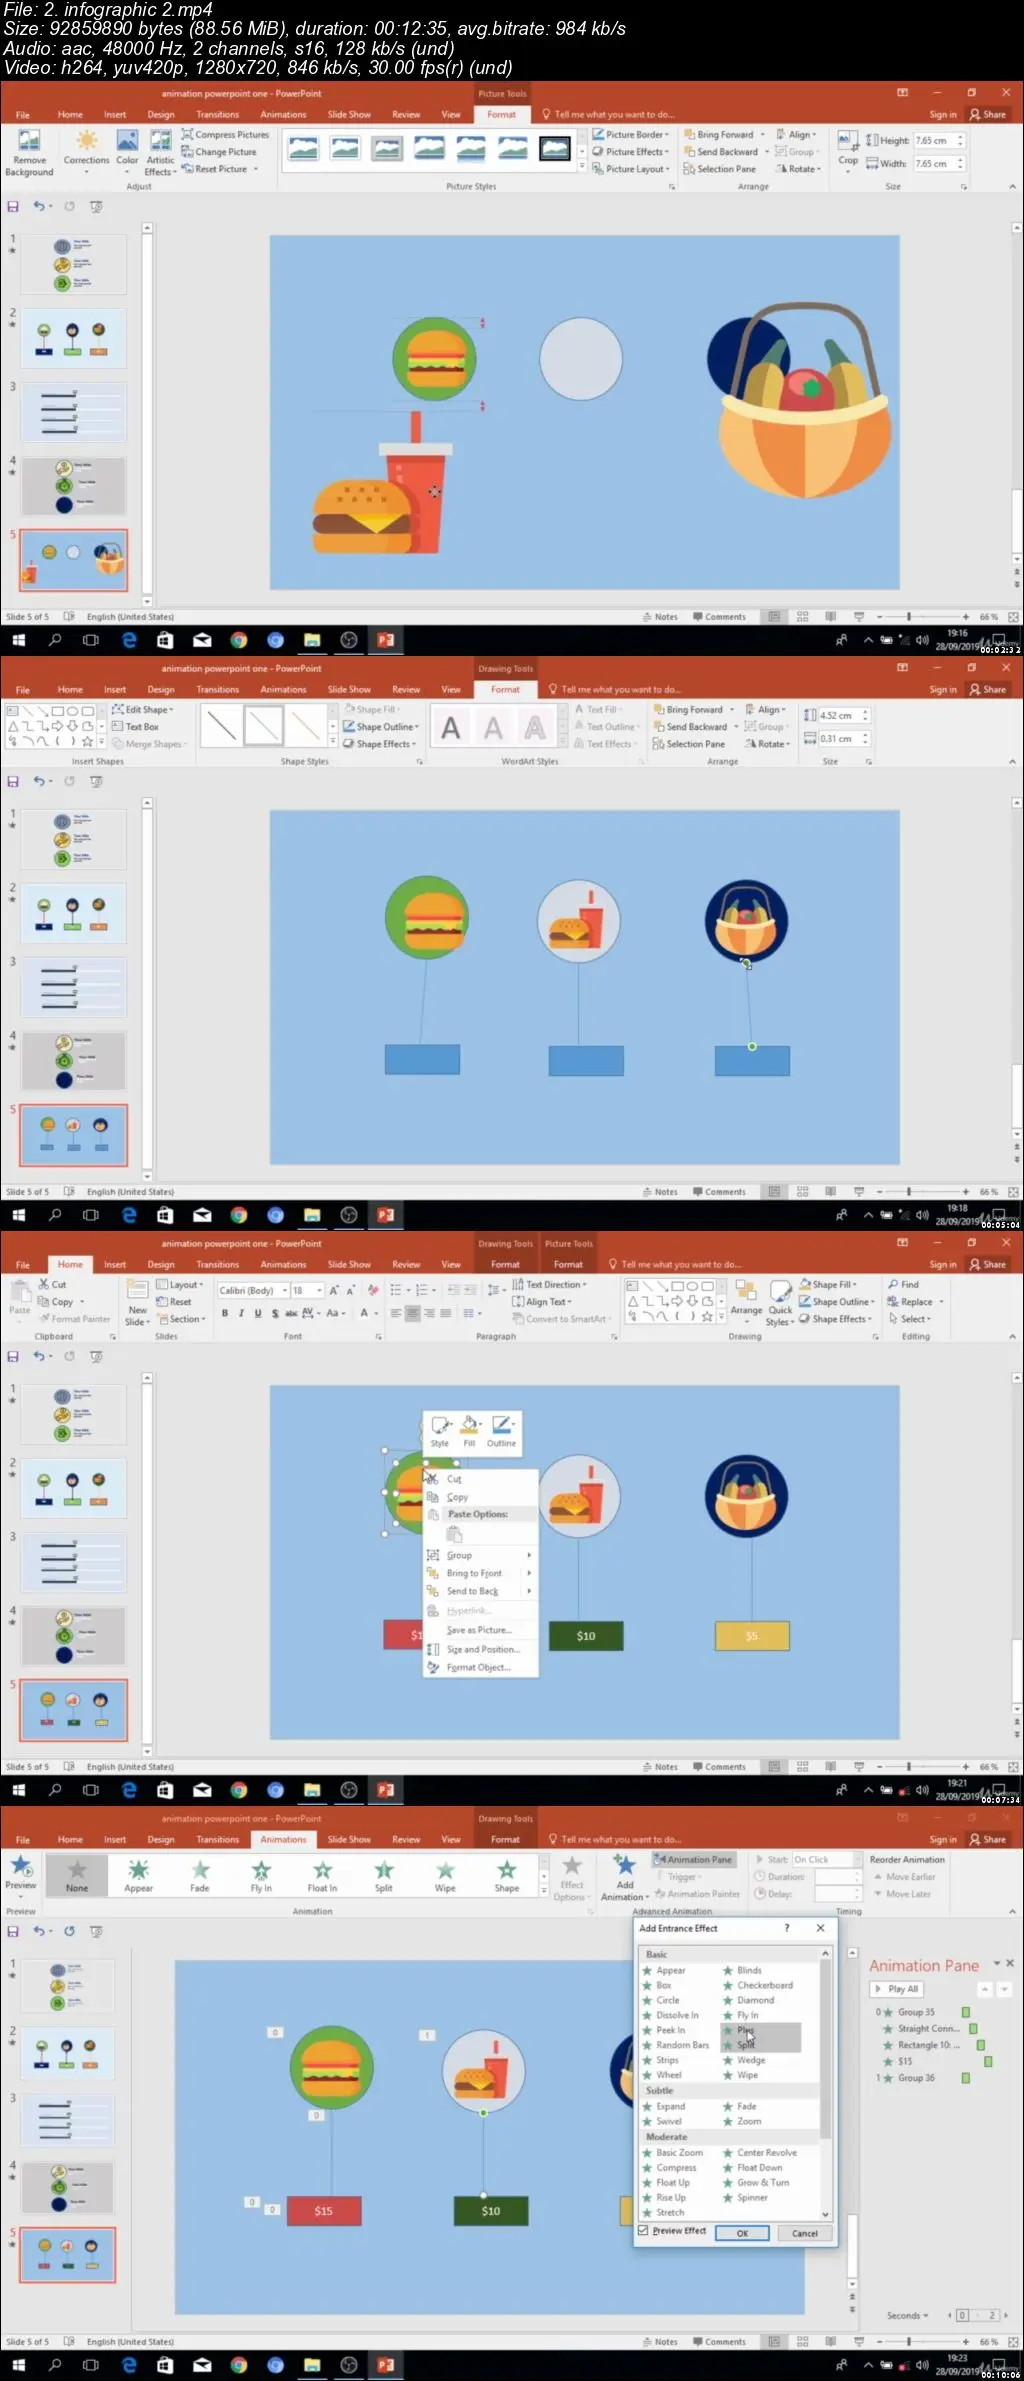Toggle Center alignment in Paragraph group
Screen dimensions: 1024x2381
pyautogui.click(x=412, y=1313)
